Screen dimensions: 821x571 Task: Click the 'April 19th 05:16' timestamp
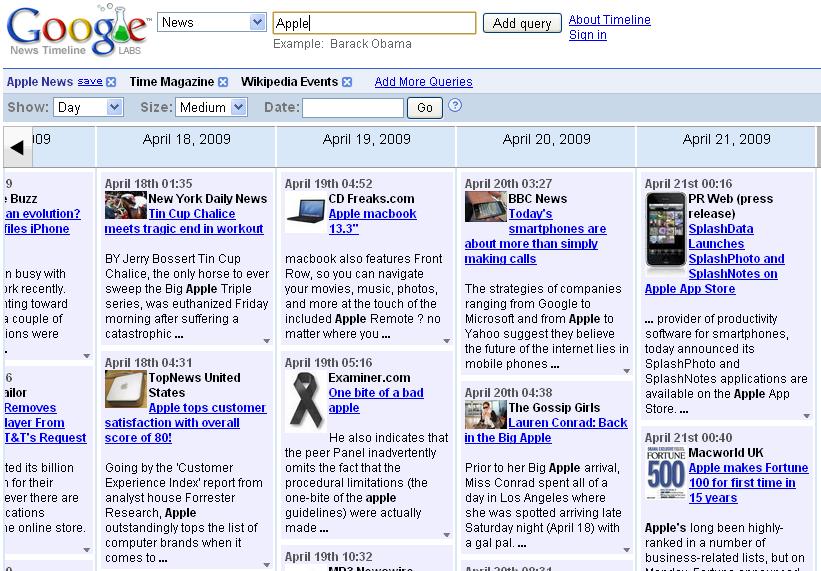pos(328,363)
